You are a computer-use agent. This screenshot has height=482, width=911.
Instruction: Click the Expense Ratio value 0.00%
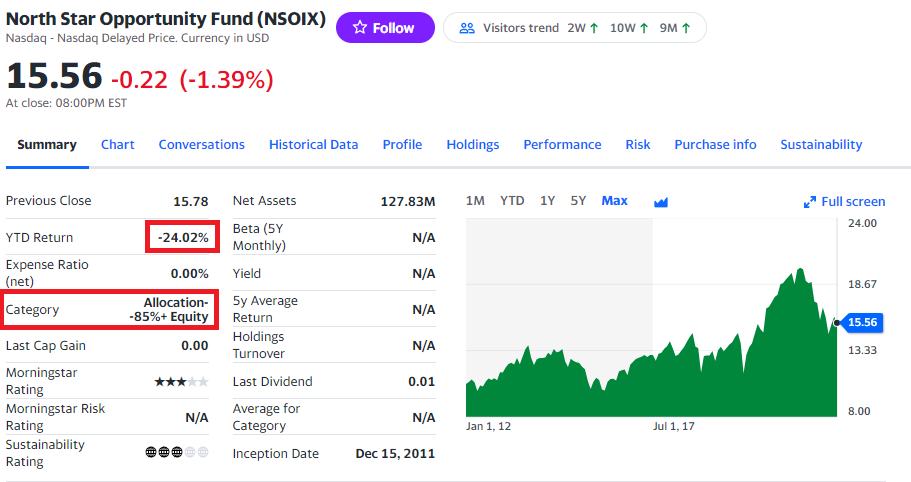pos(189,274)
